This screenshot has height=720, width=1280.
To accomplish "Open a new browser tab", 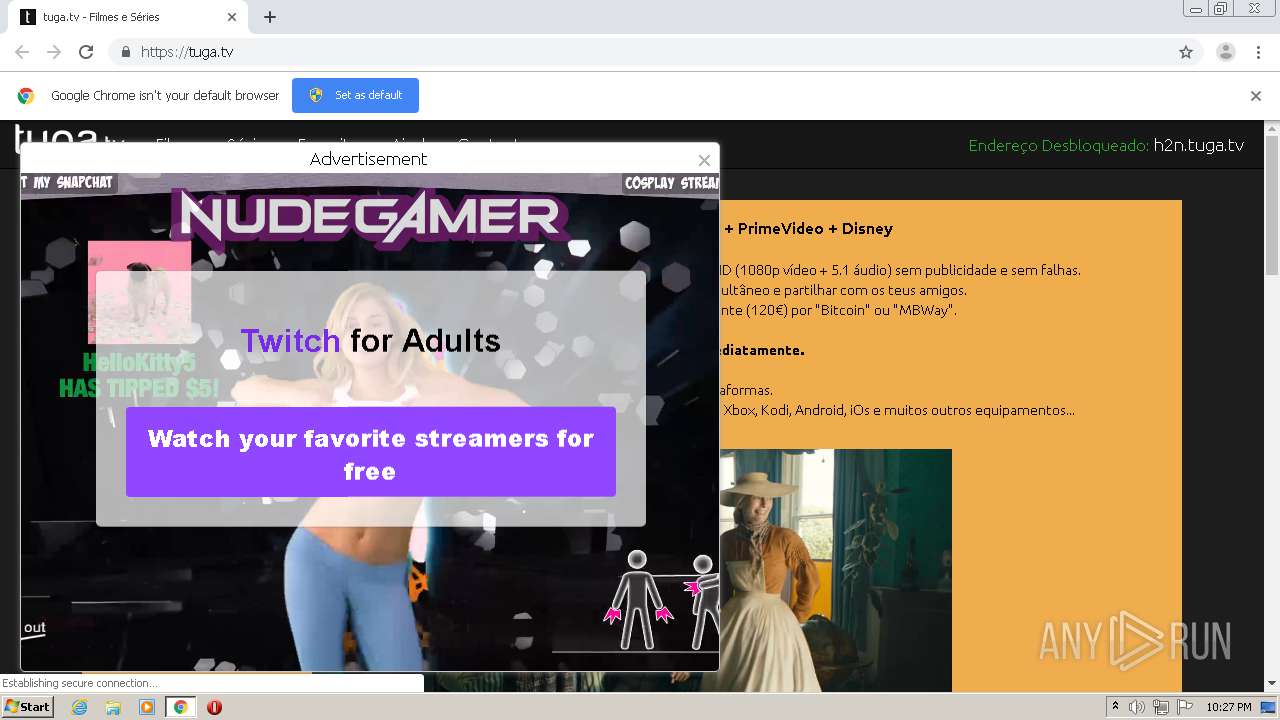I will [x=270, y=17].
